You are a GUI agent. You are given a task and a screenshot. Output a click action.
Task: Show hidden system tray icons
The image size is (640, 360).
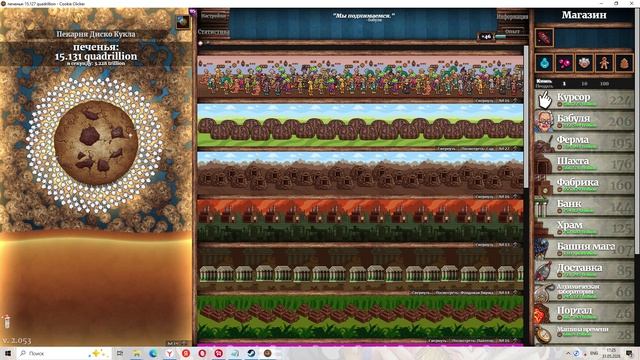pyautogui.click(x=568, y=353)
